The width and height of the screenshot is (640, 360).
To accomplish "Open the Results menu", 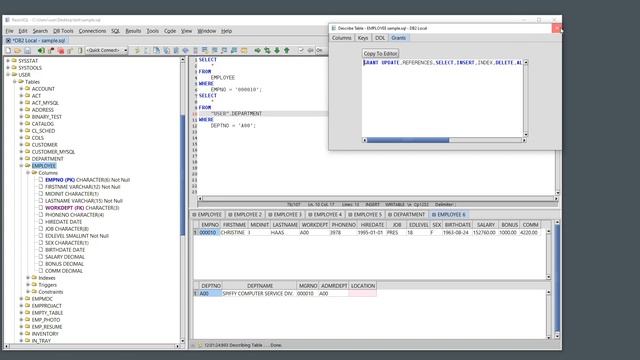I will pyautogui.click(x=133, y=31).
